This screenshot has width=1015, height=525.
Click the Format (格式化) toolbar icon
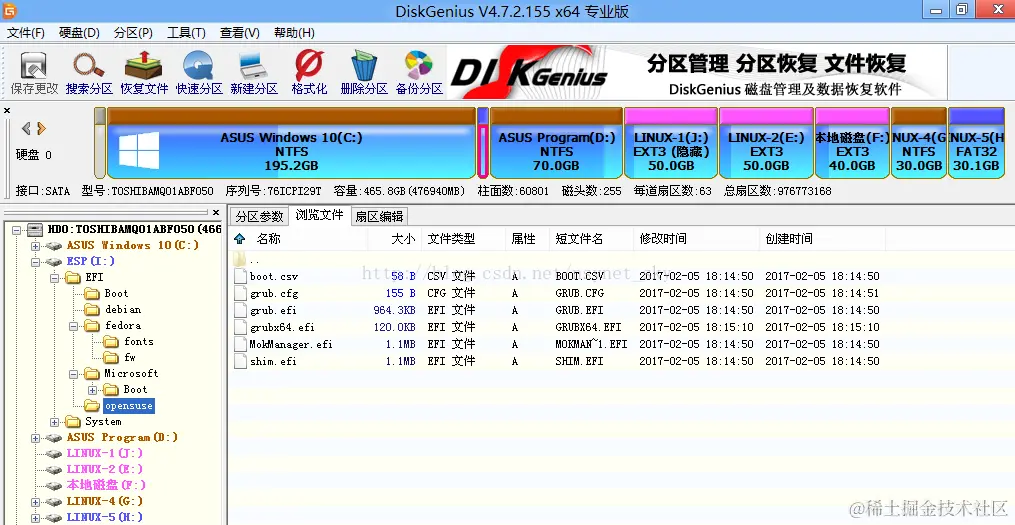point(309,73)
